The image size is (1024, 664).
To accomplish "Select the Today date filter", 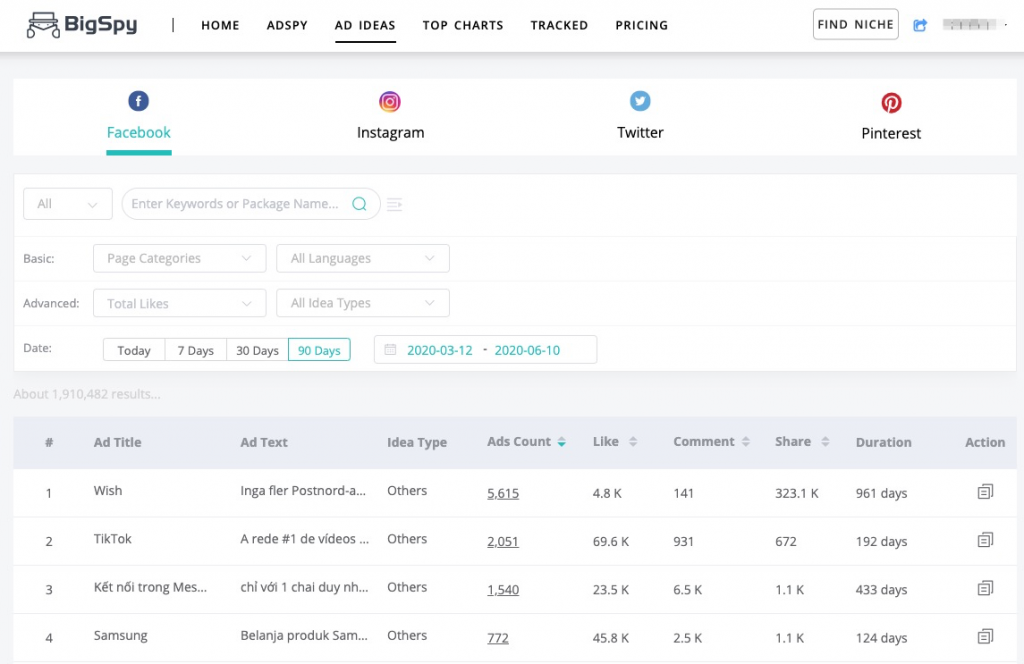I will [x=134, y=350].
